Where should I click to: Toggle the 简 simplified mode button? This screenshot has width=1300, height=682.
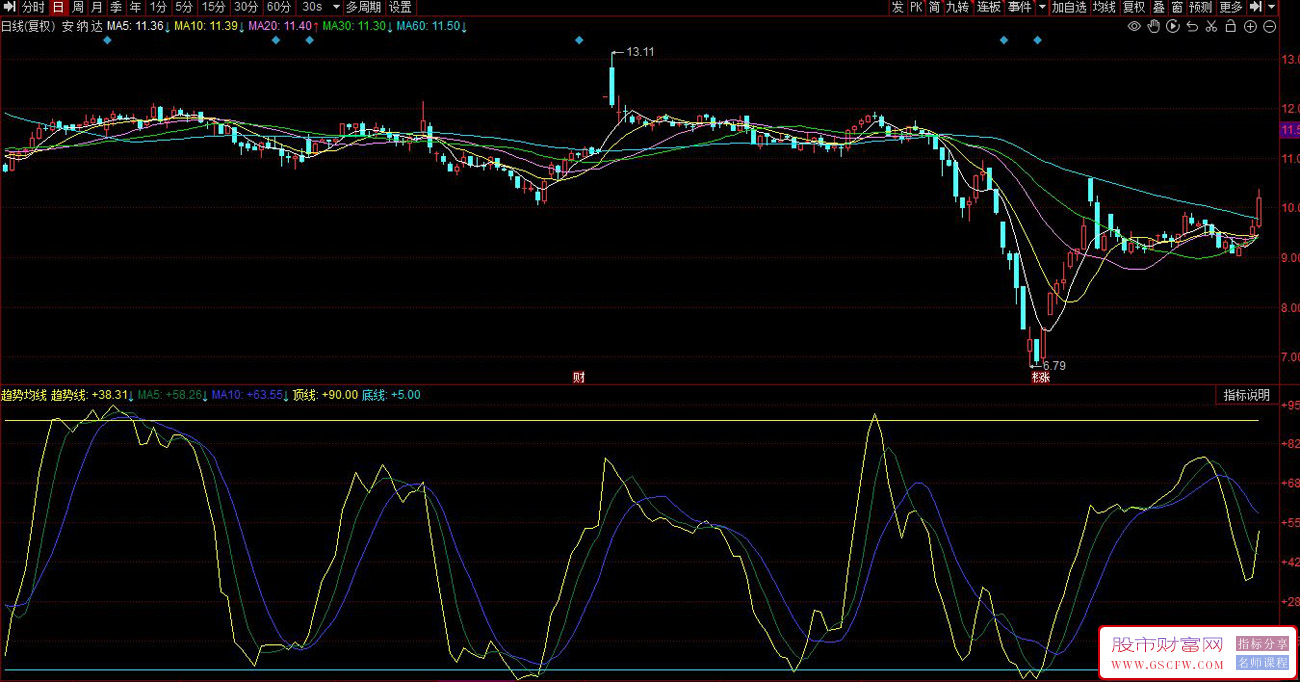point(934,7)
